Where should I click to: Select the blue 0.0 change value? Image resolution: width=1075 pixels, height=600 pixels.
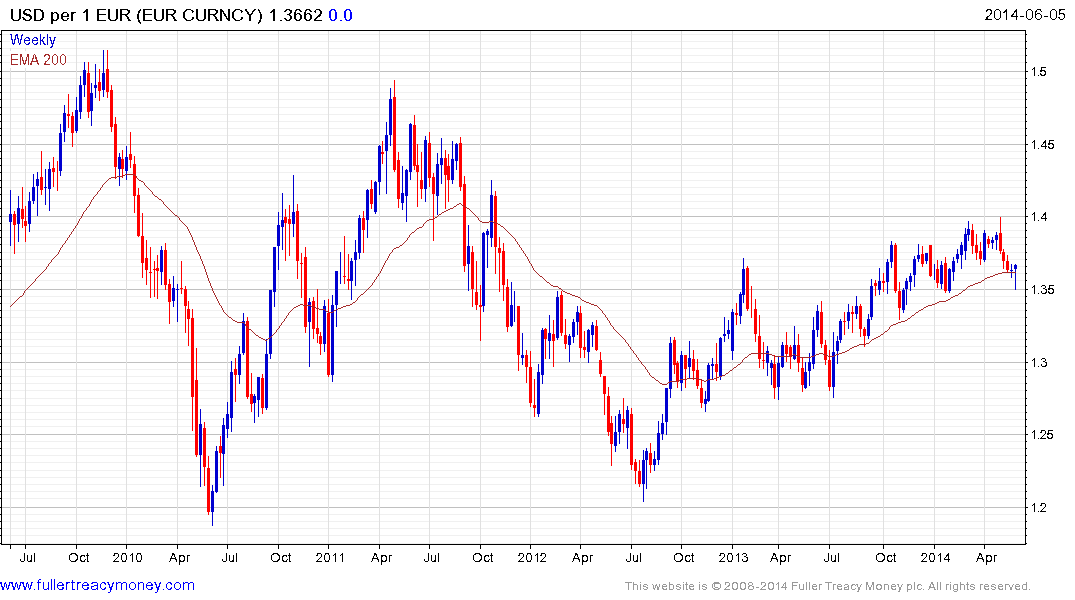(x=340, y=15)
